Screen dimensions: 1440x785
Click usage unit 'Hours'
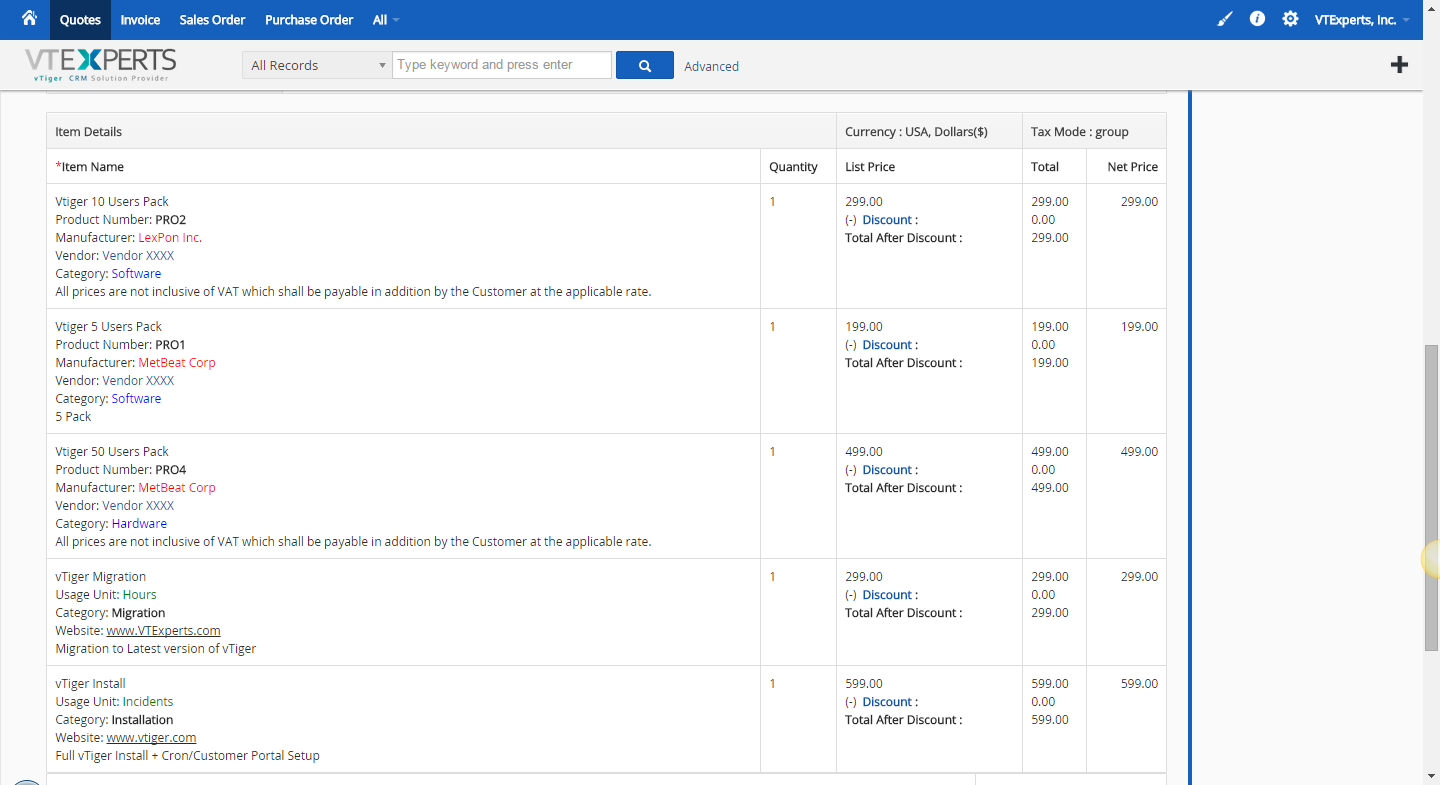(x=140, y=595)
